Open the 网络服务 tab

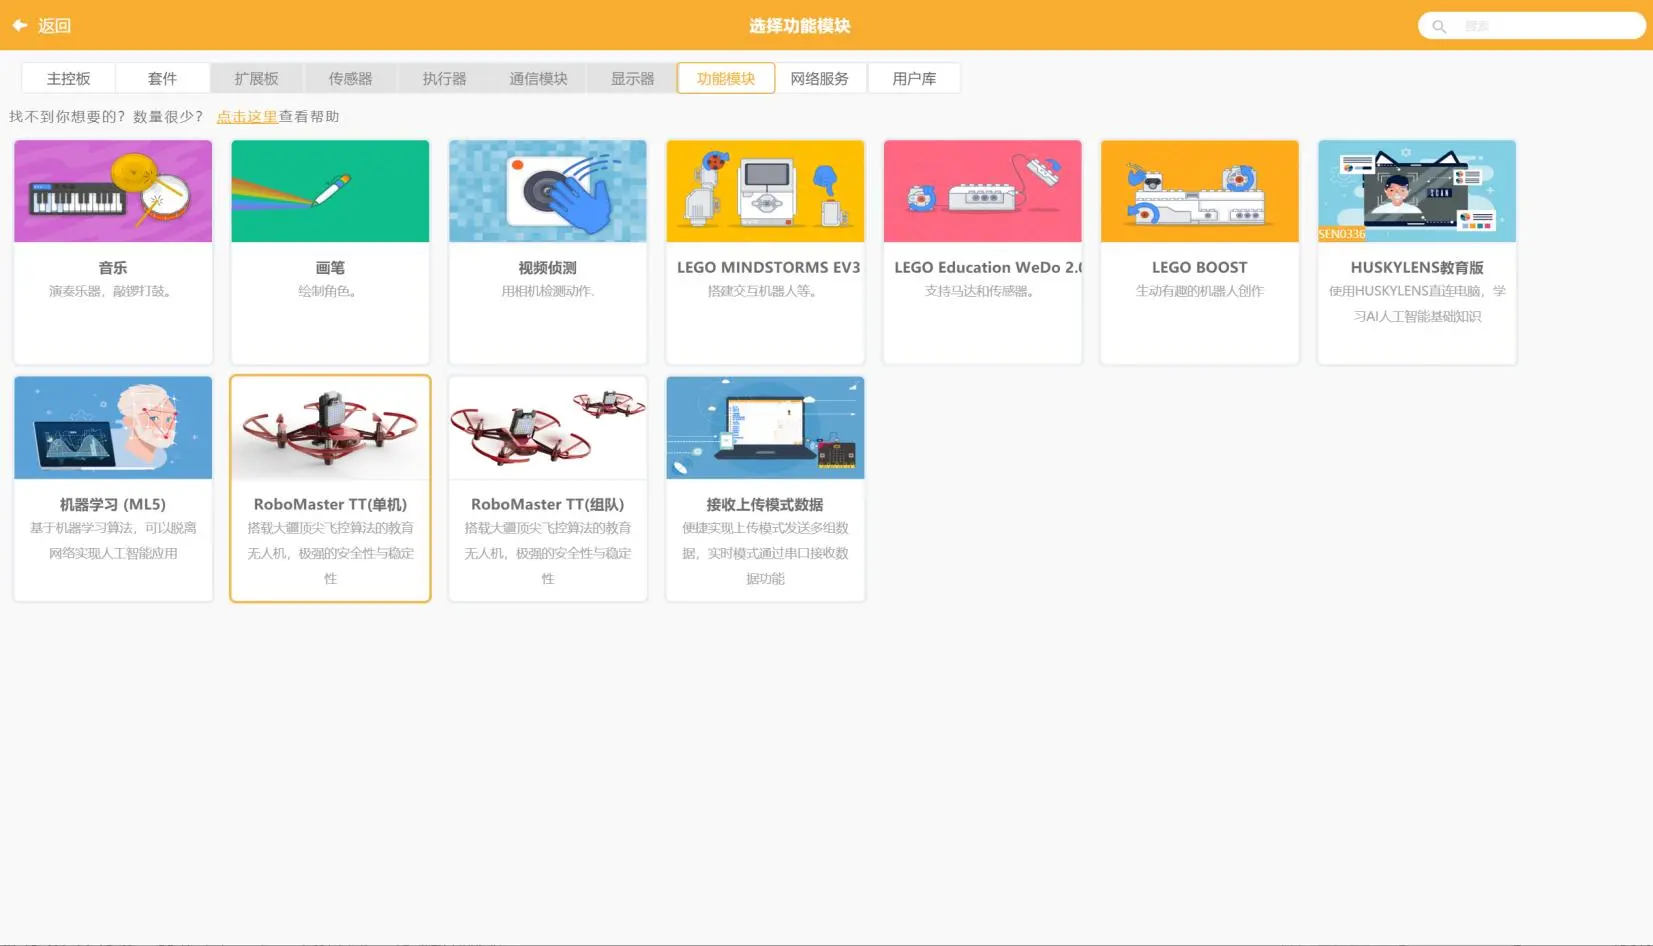point(820,78)
